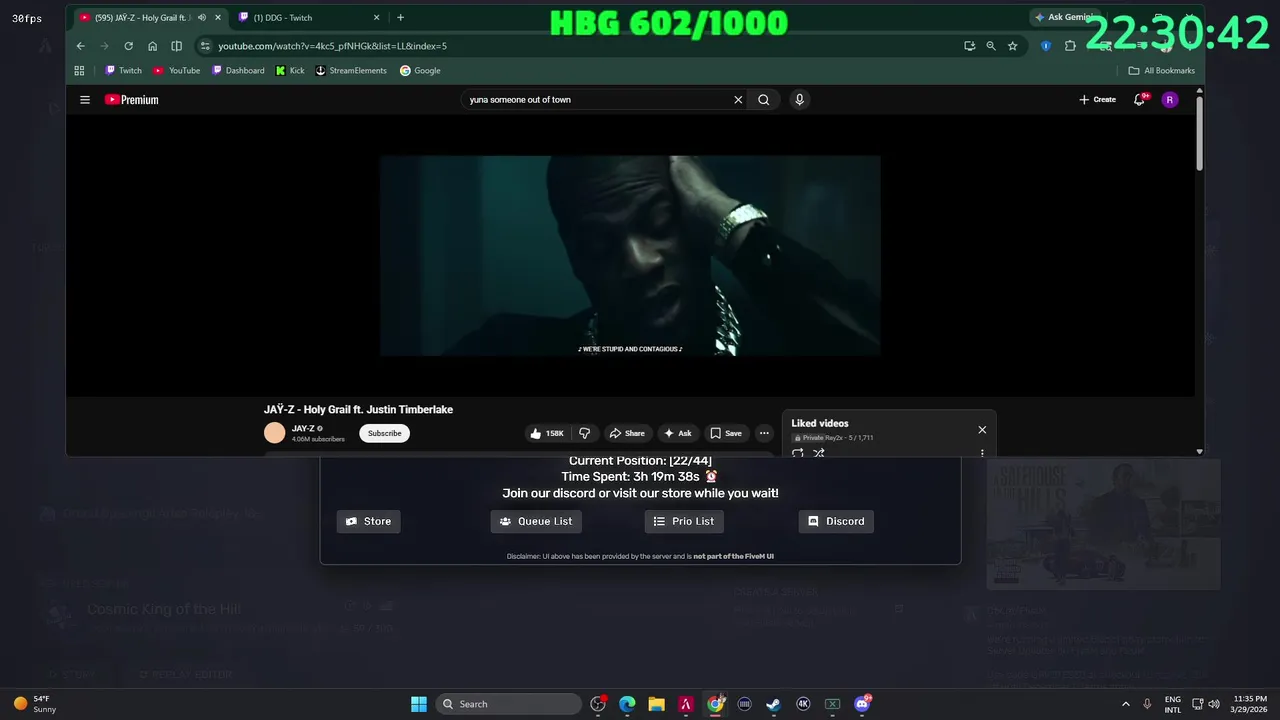The width and height of the screenshot is (1280, 720).
Task: Mute the YouTube tab audio
Action: click(x=202, y=17)
